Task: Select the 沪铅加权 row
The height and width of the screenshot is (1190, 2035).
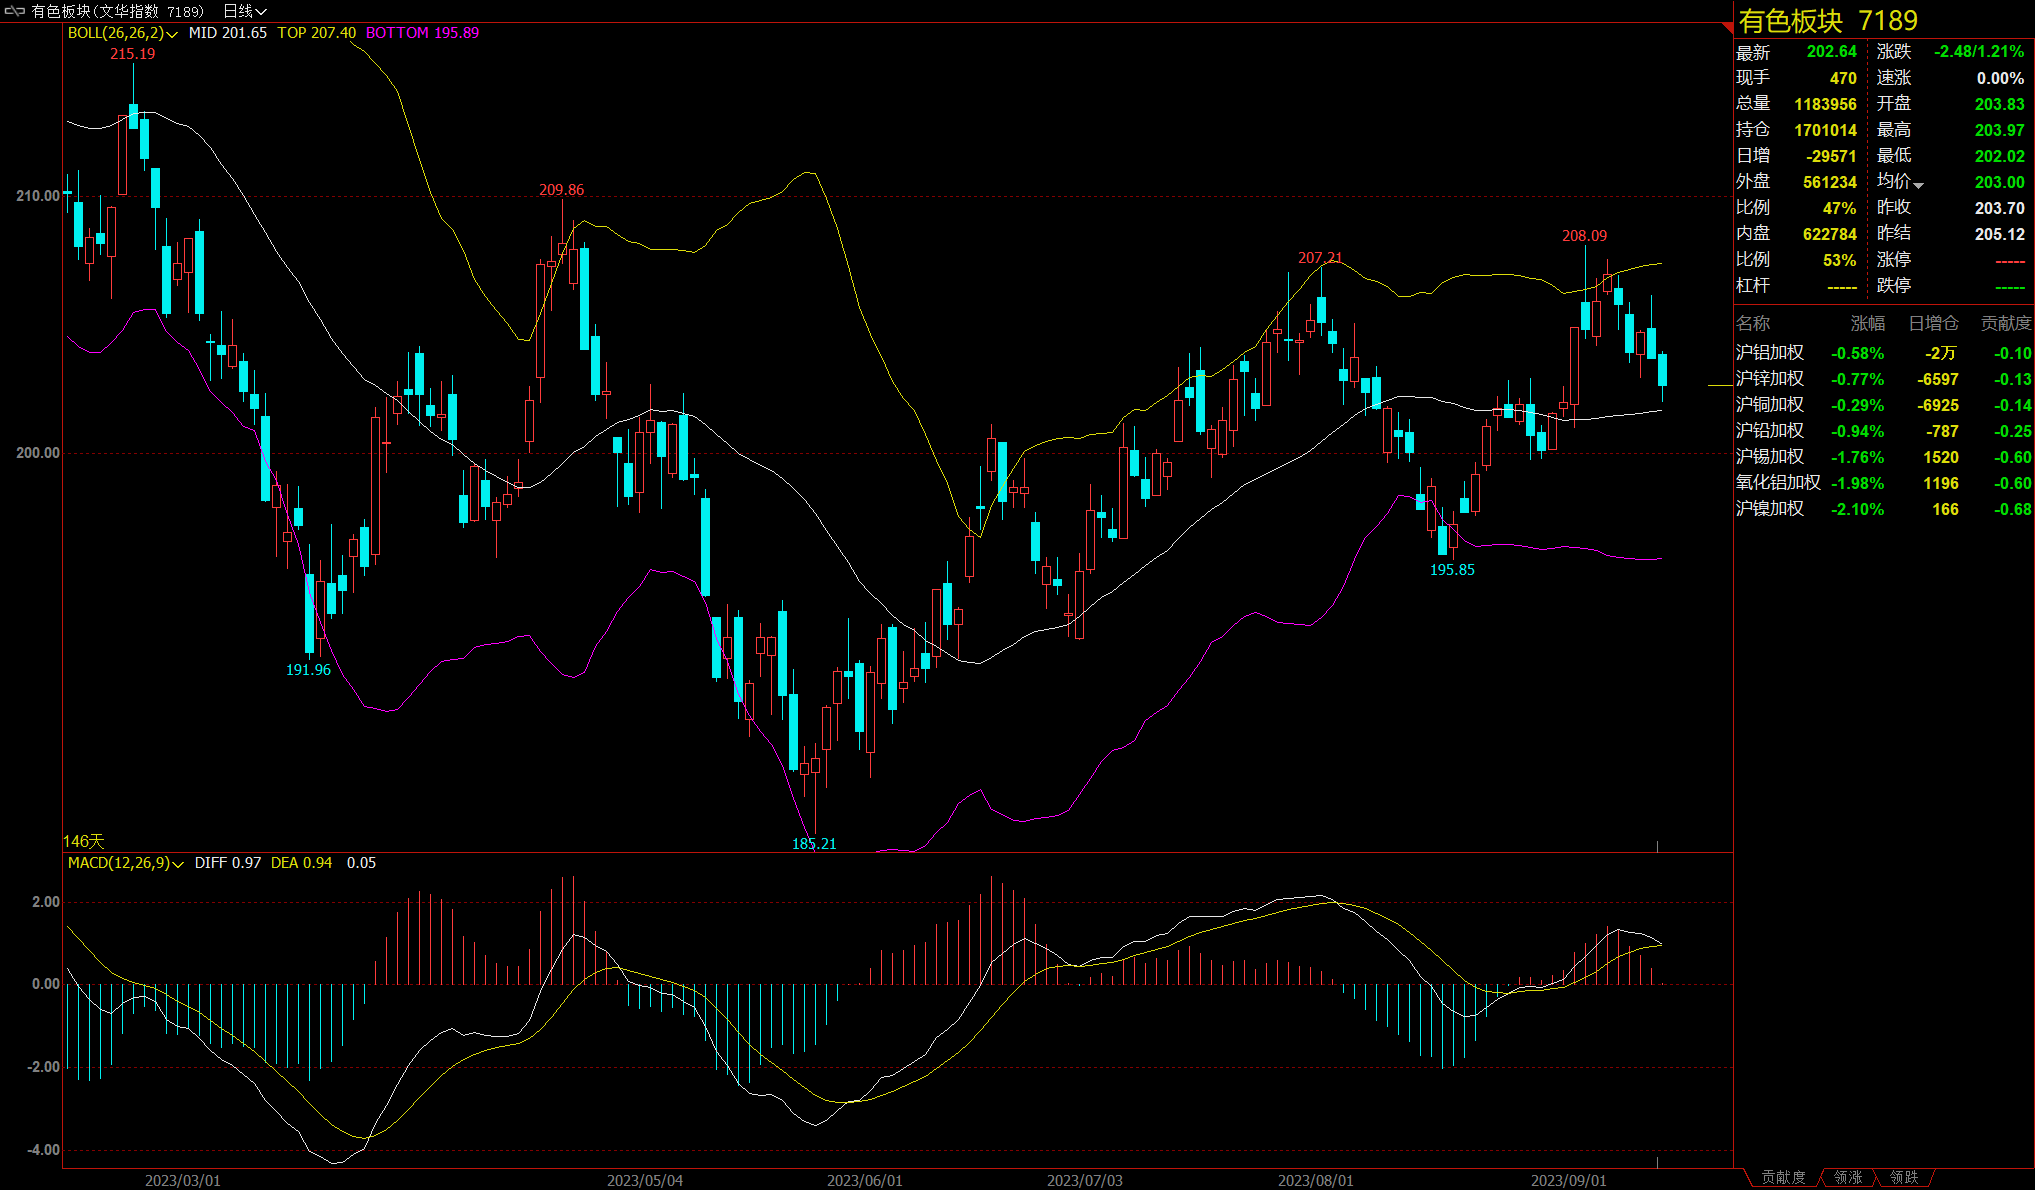Action: (x=1884, y=431)
